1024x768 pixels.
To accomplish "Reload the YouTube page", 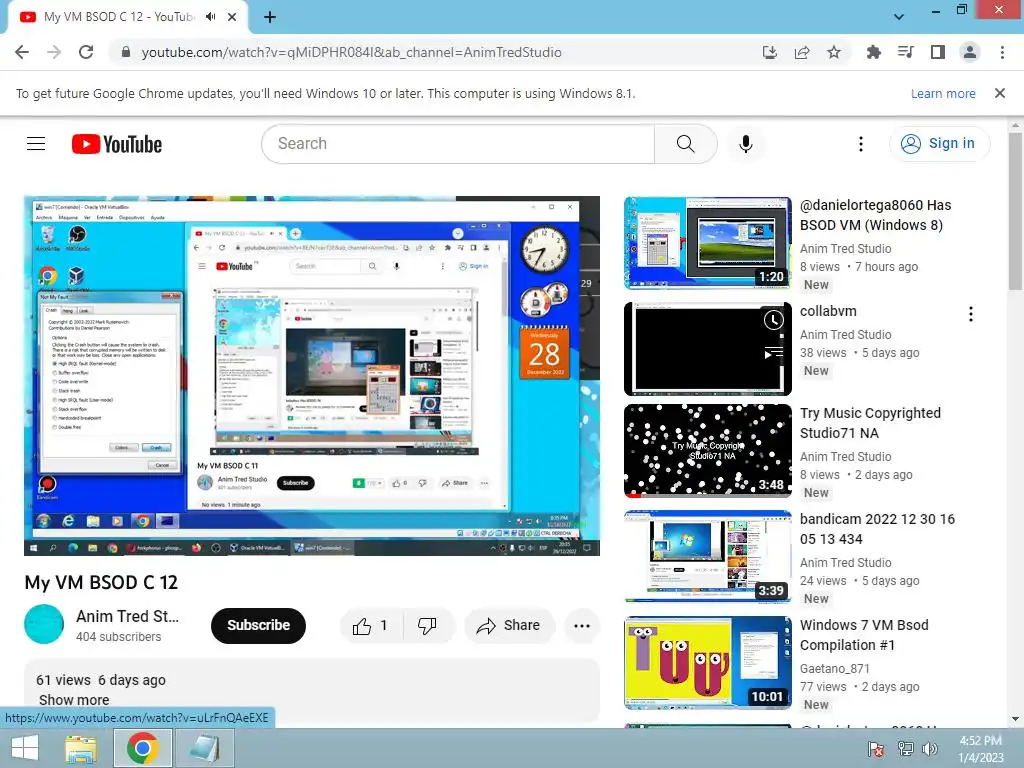I will point(86,52).
